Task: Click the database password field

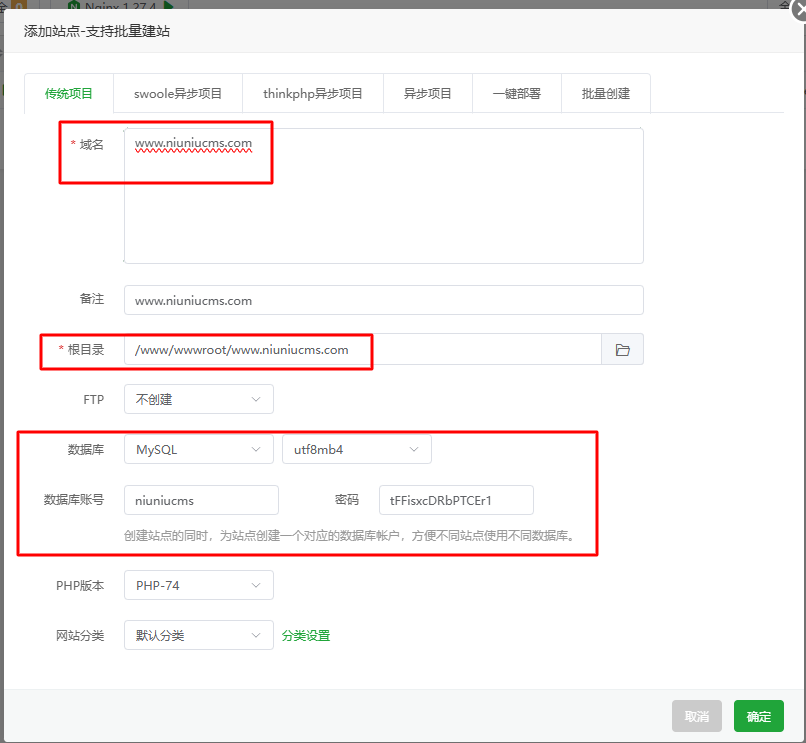Action: pyautogui.click(x=456, y=500)
